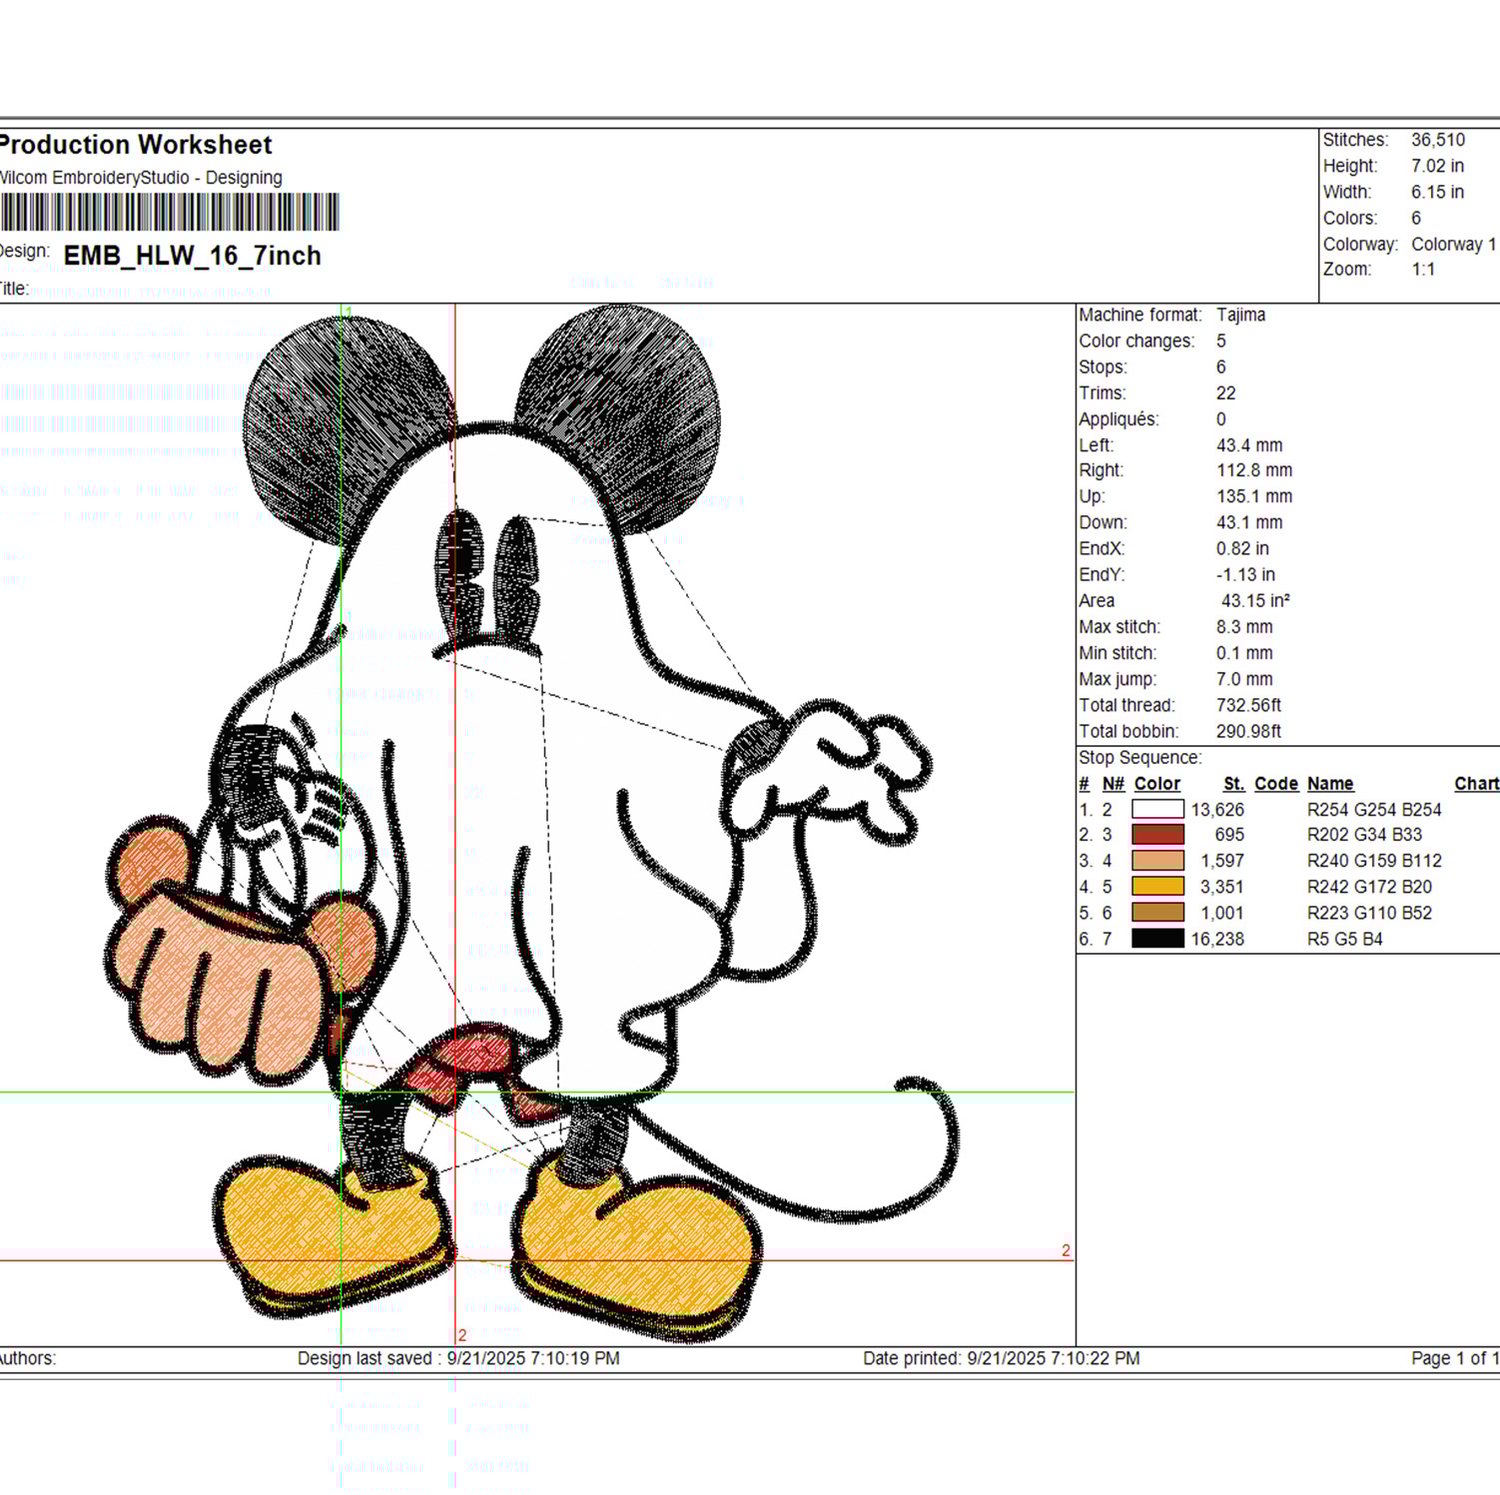The image size is (1500, 1495).
Task: Select the thread name "R5 G5 B4"
Action: (1345, 939)
